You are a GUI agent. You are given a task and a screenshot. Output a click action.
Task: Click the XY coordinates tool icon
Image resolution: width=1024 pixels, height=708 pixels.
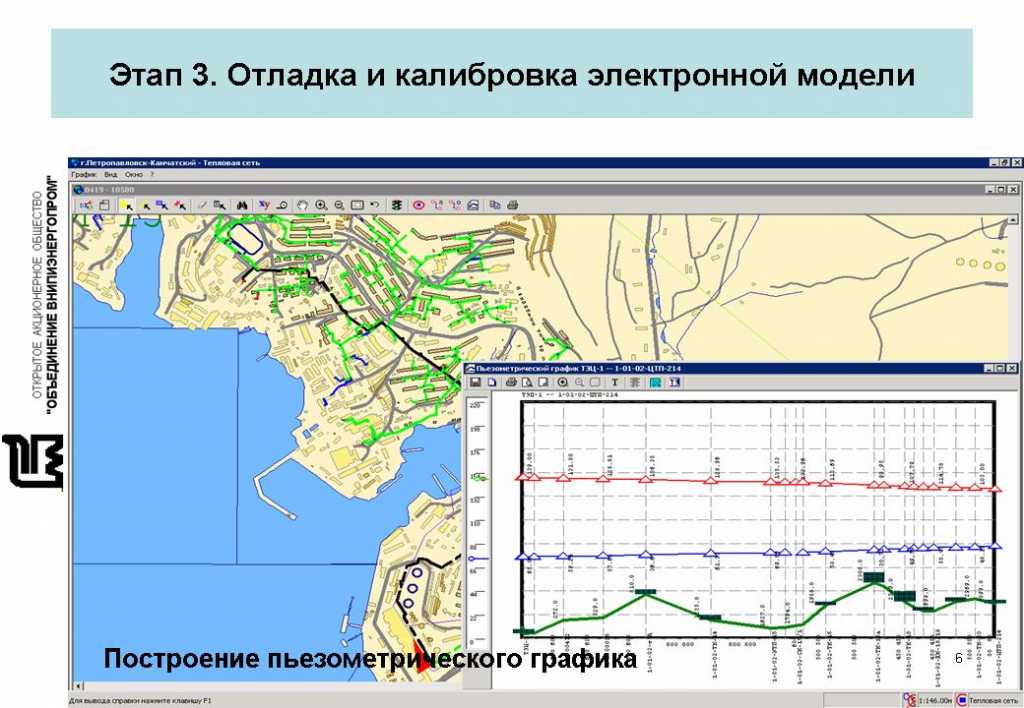click(x=264, y=204)
